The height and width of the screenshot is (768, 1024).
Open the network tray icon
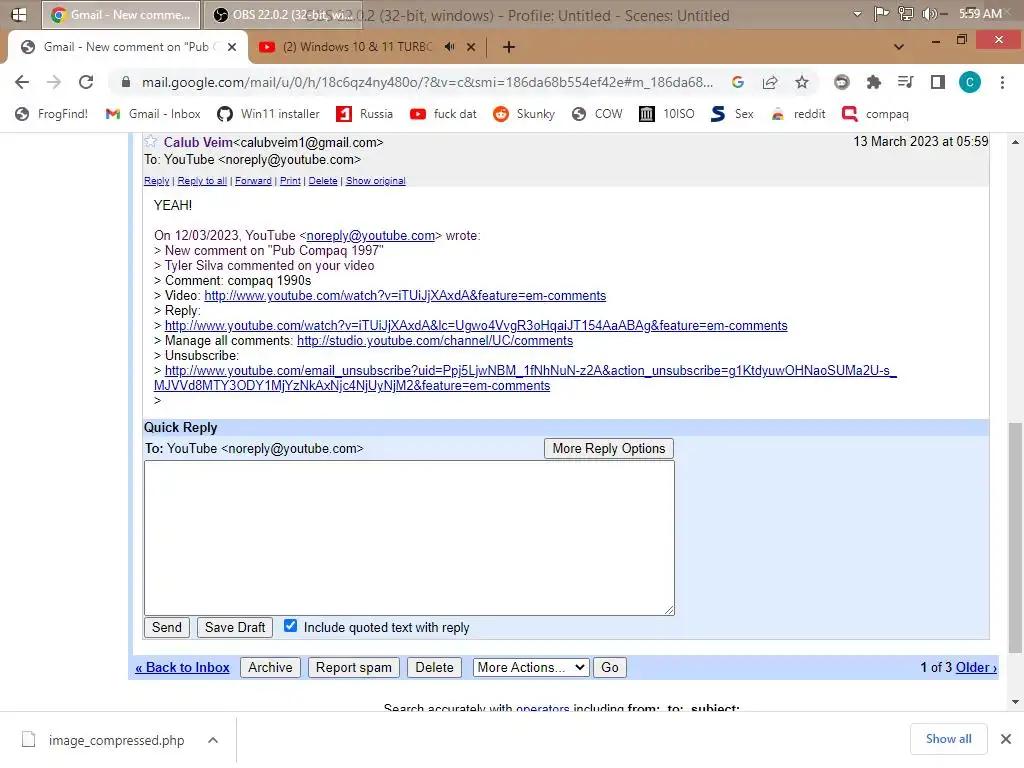[x=906, y=14]
